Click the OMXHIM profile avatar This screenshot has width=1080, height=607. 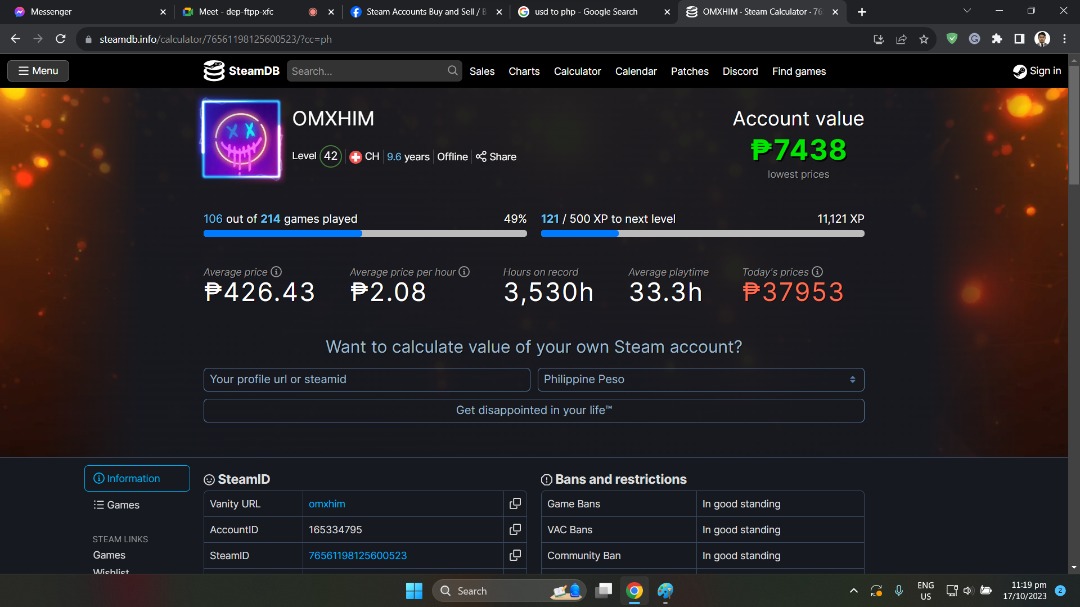click(241, 138)
